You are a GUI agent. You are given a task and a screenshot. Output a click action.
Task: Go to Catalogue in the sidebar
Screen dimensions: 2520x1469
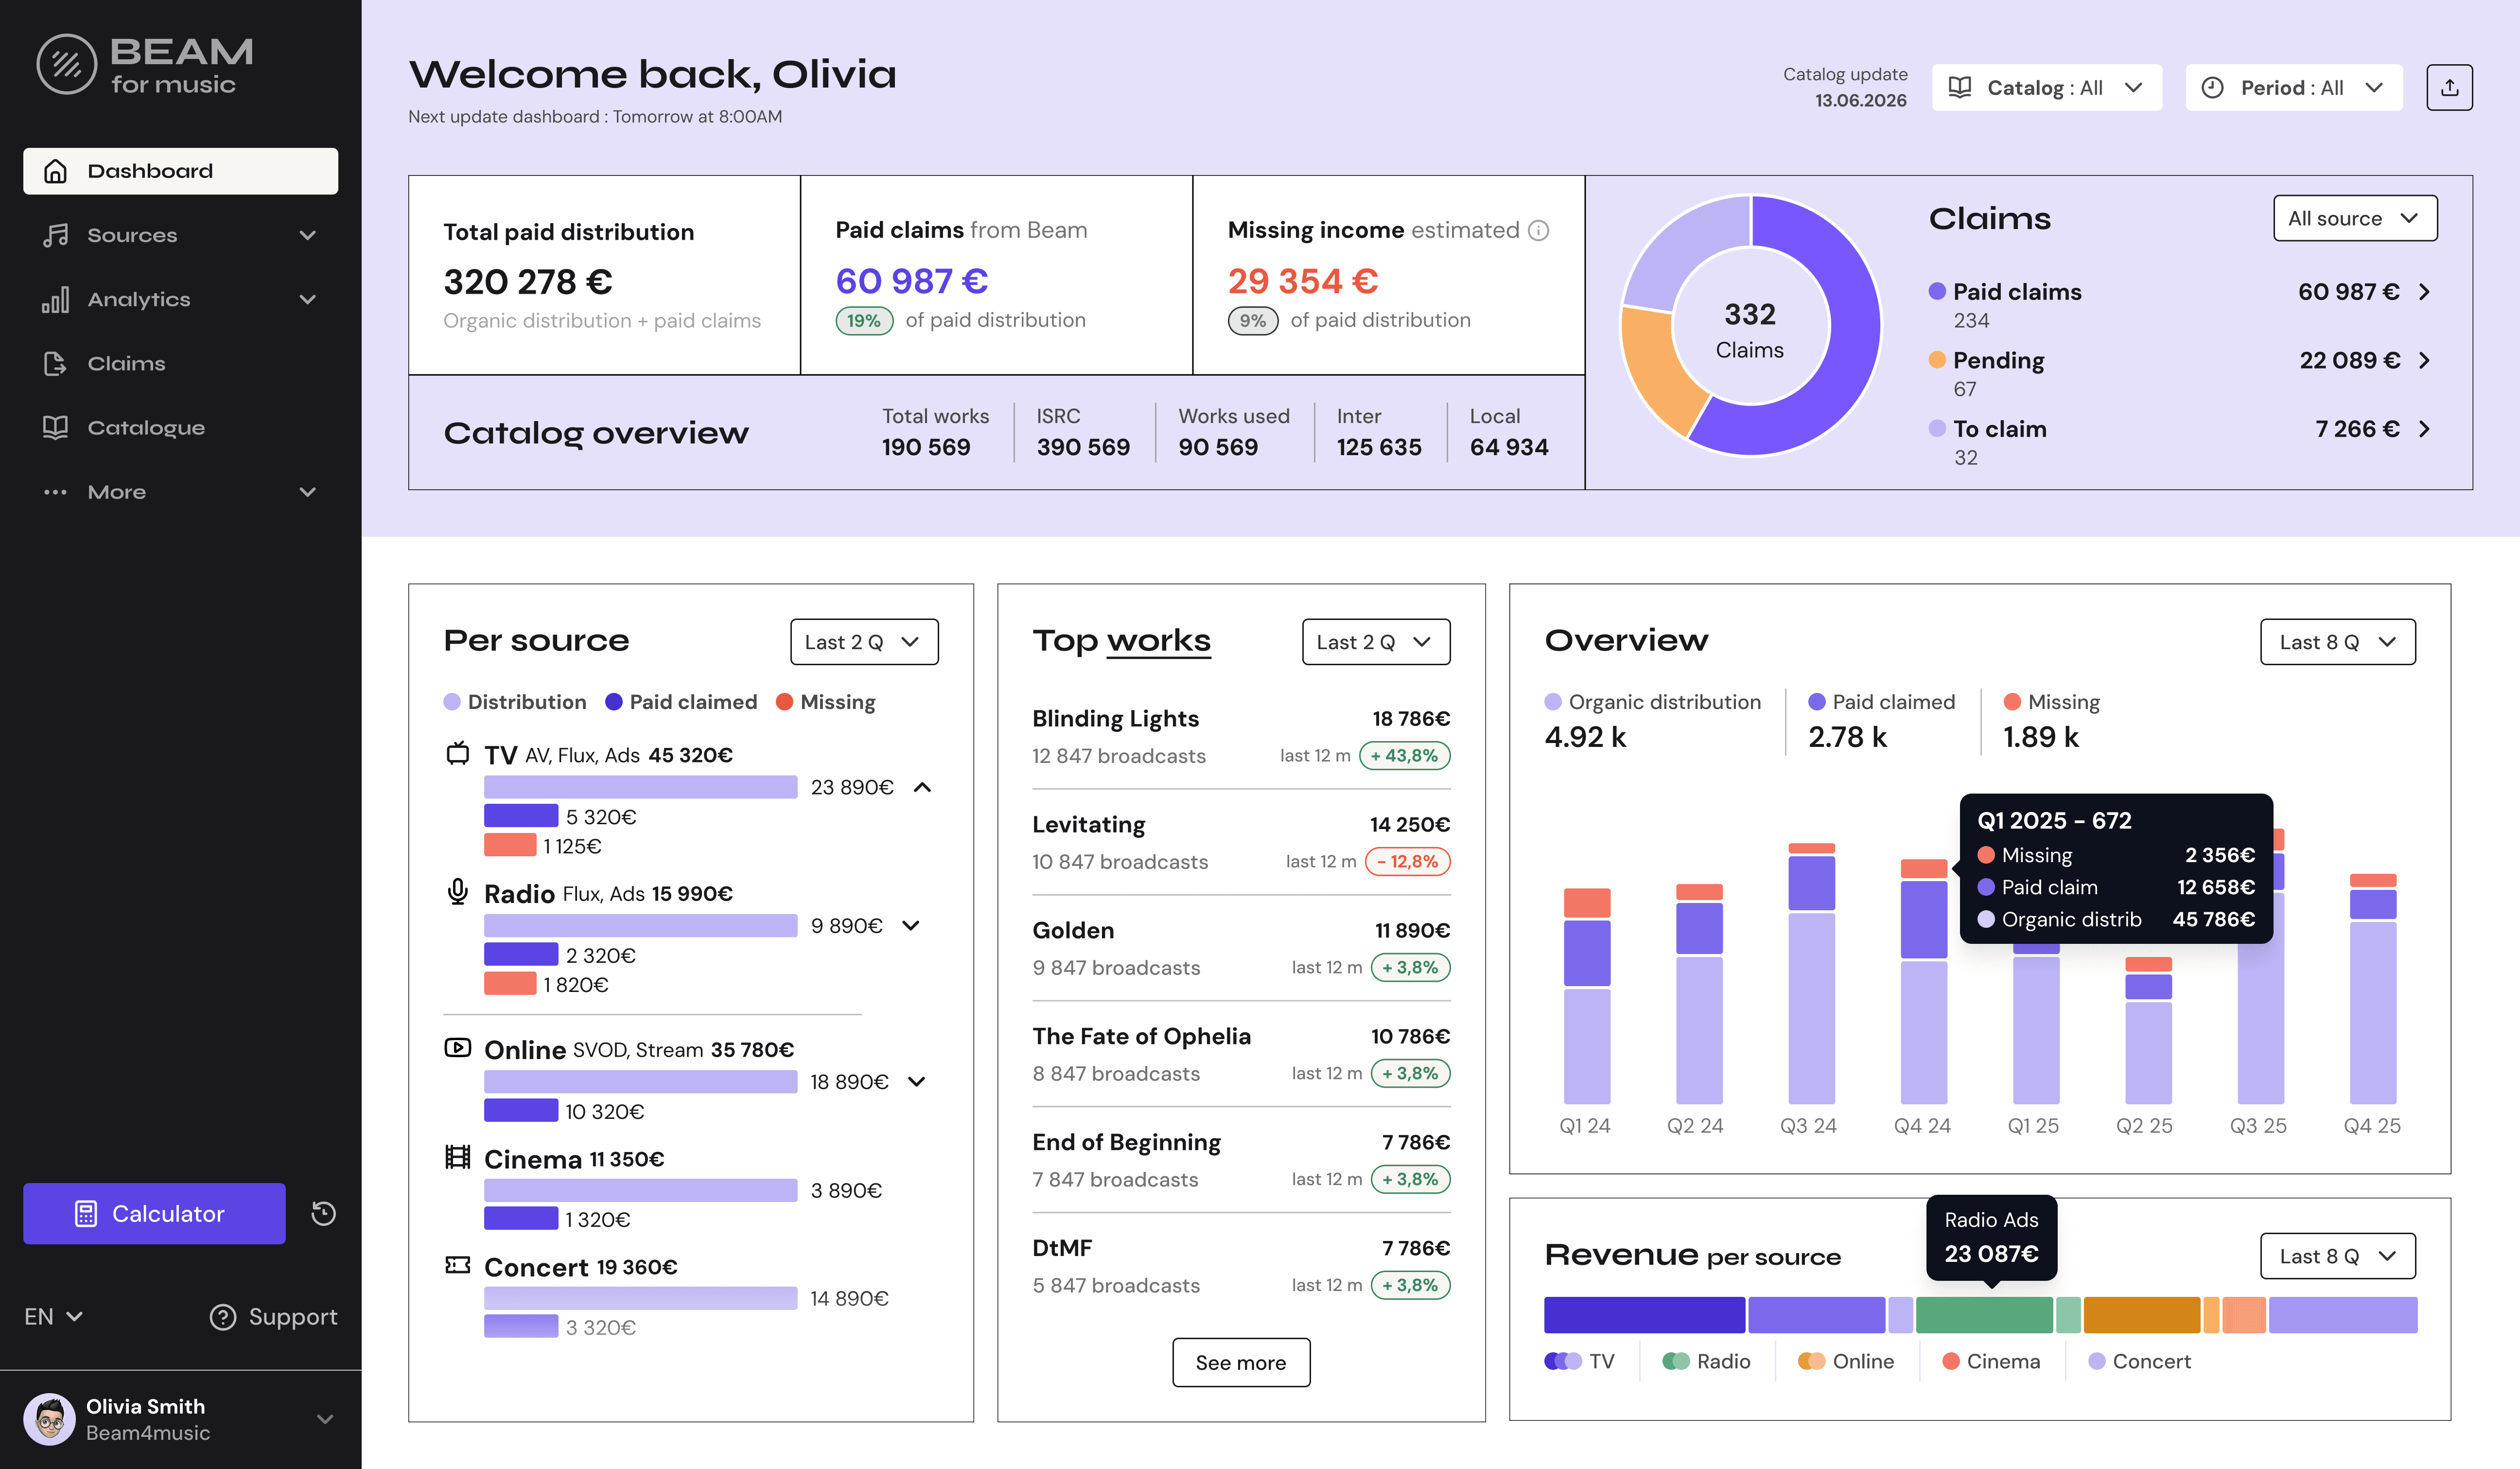pyautogui.click(x=146, y=427)
